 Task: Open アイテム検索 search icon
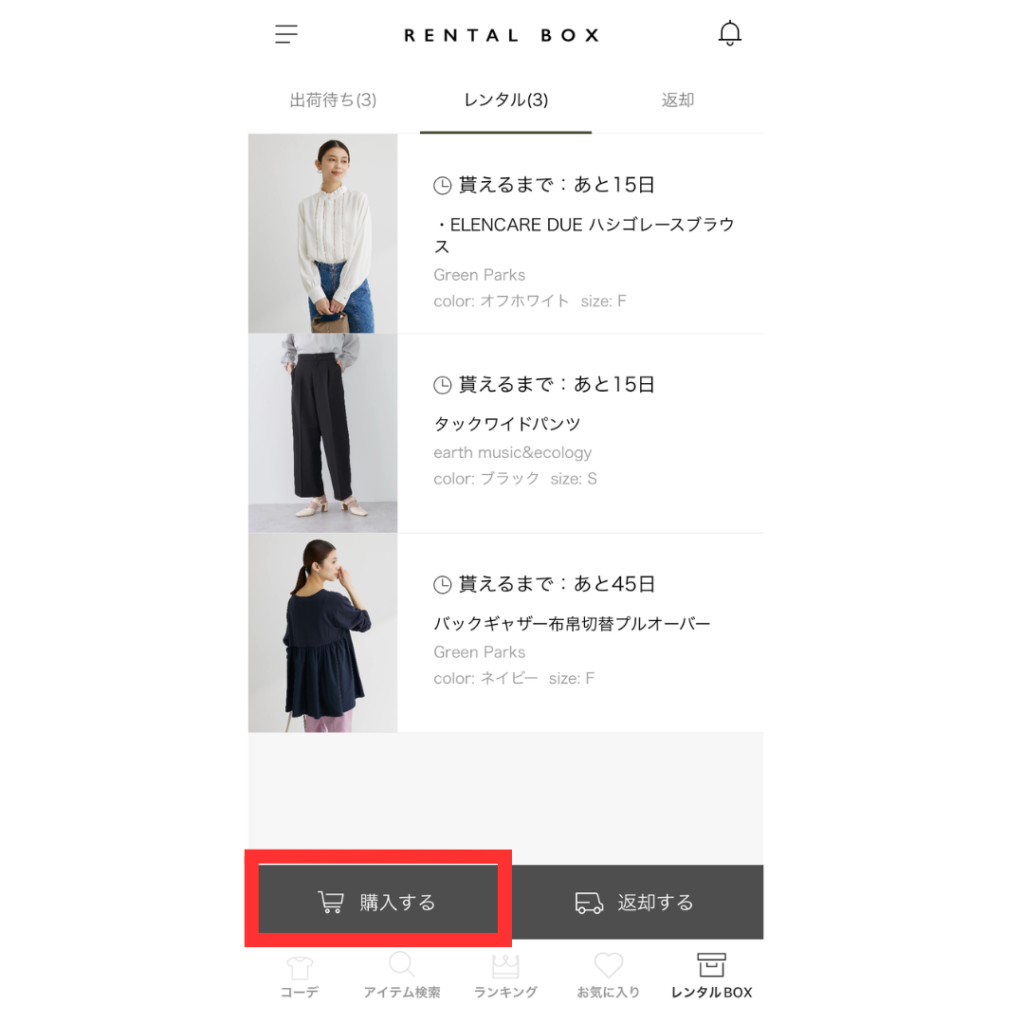[x=402, y=965]
